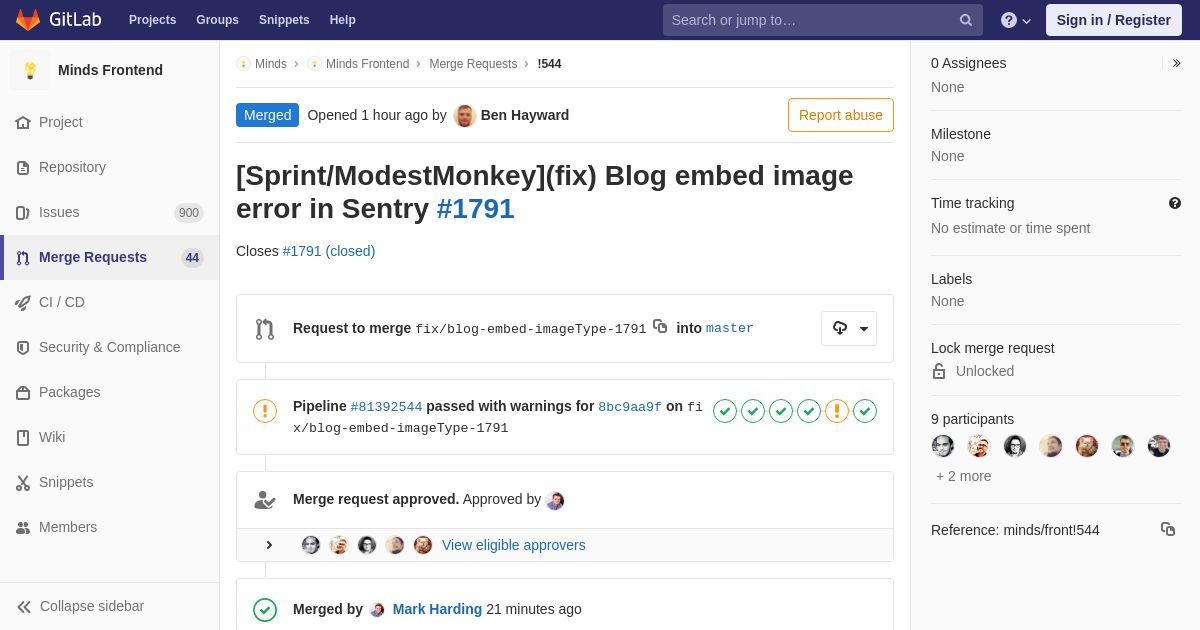The height and width of the screenshot is (630, 1200).
Task: Click the GitLab fox logo
Action: click(x=28, y=20)
